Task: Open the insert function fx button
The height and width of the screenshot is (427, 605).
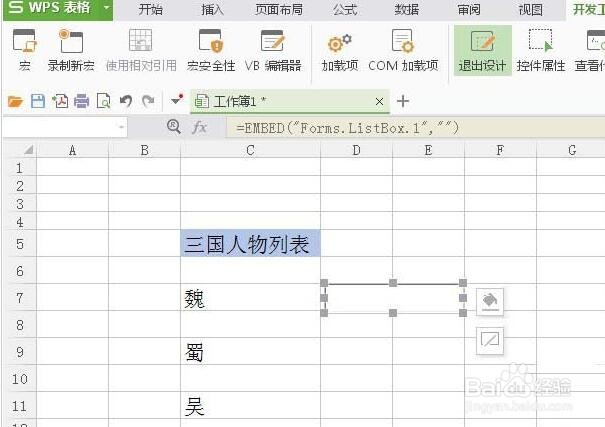Action: (x=199, y=127)
